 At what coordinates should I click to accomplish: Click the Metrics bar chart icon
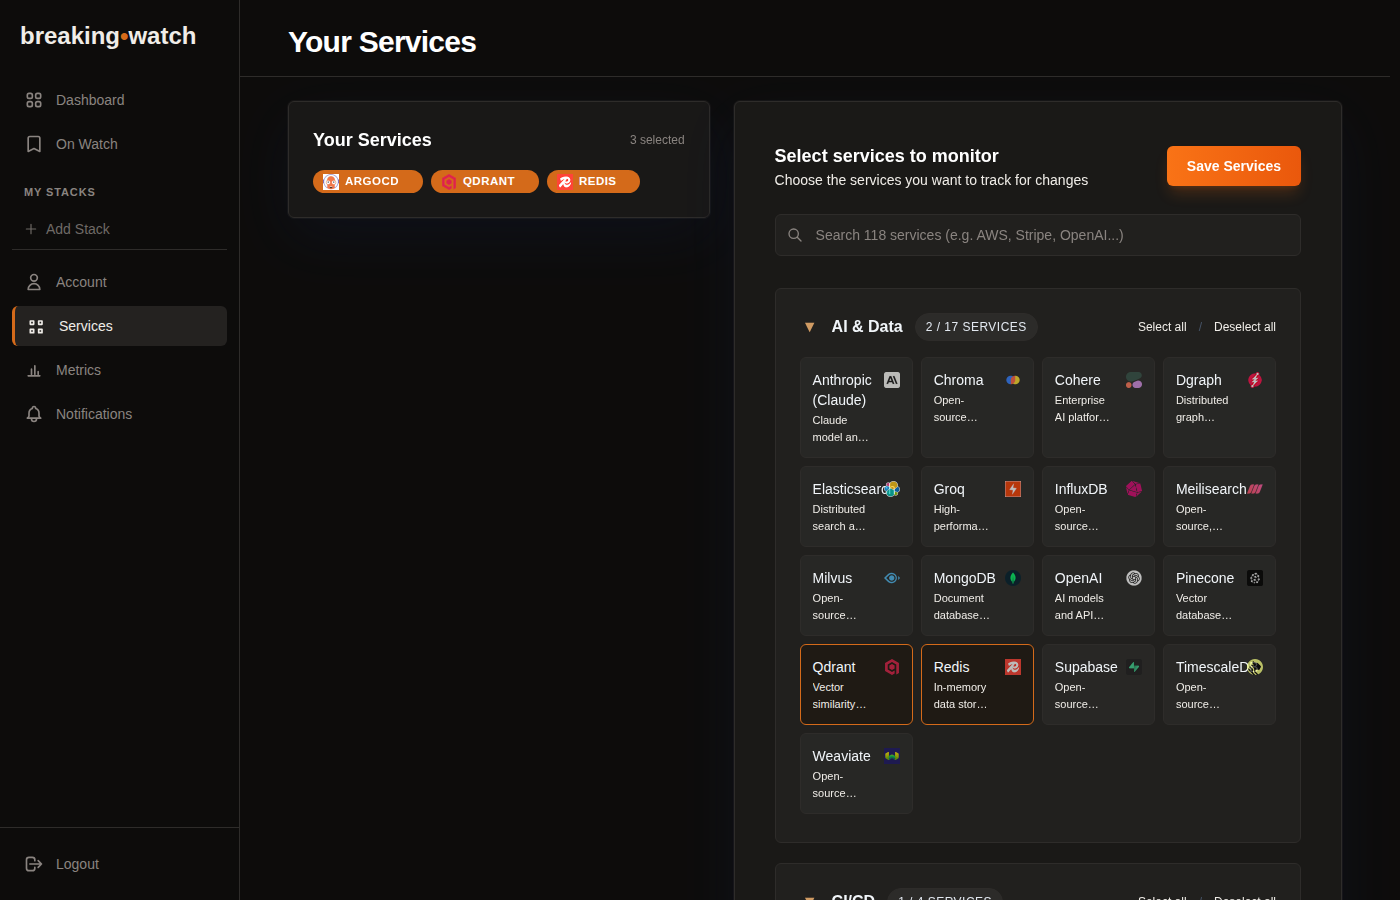point(34,370)
